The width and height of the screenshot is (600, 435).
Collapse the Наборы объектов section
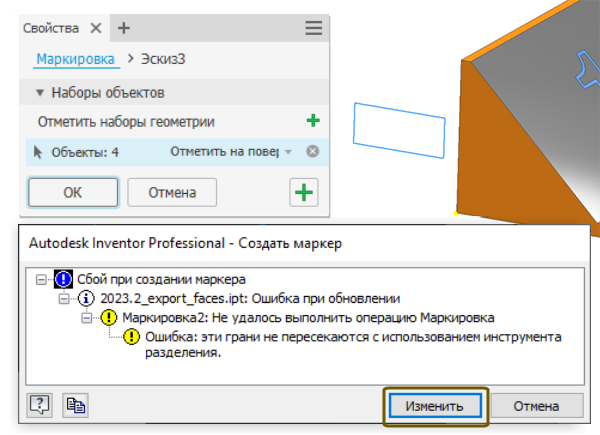[40, 93]
